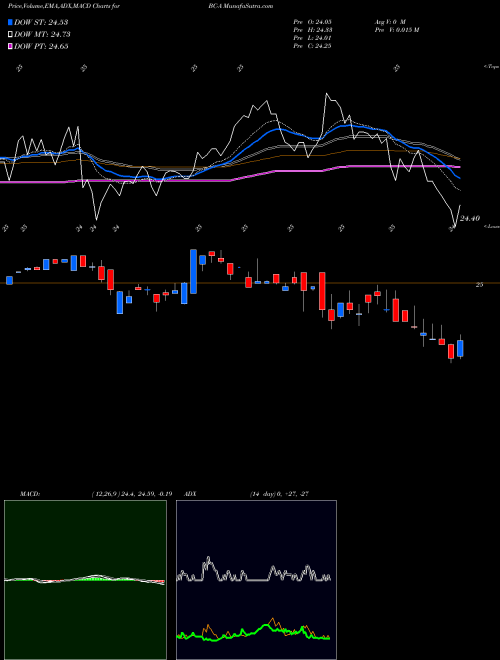Click the magenta DOW PT legend swatch
The width and height of the screenshot is (500, 660).
[11, 47]
